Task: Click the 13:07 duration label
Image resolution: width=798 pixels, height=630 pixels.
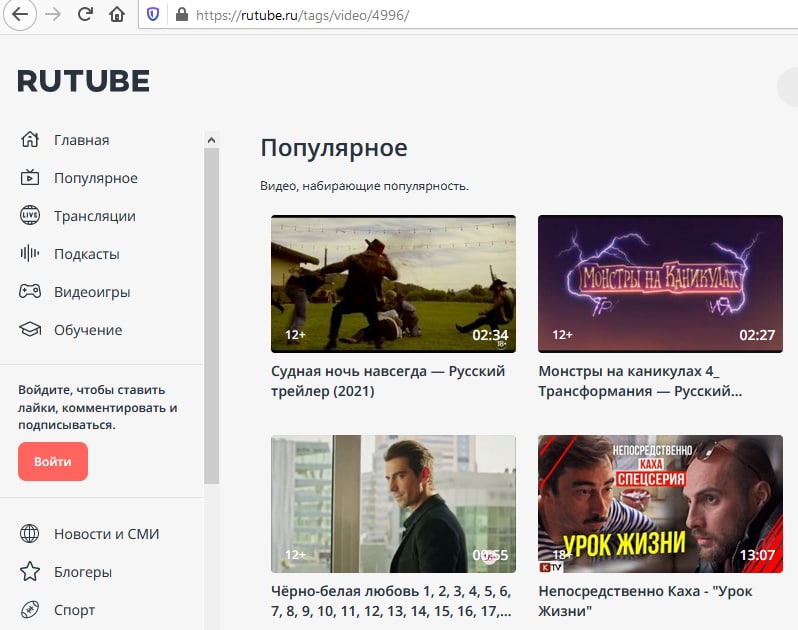Action: (757, 555)
